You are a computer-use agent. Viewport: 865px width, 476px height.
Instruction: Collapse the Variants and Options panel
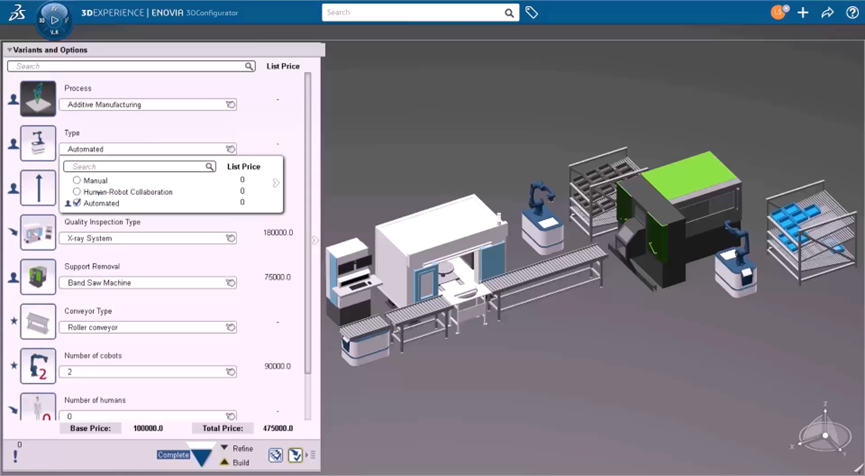[10, 50]
